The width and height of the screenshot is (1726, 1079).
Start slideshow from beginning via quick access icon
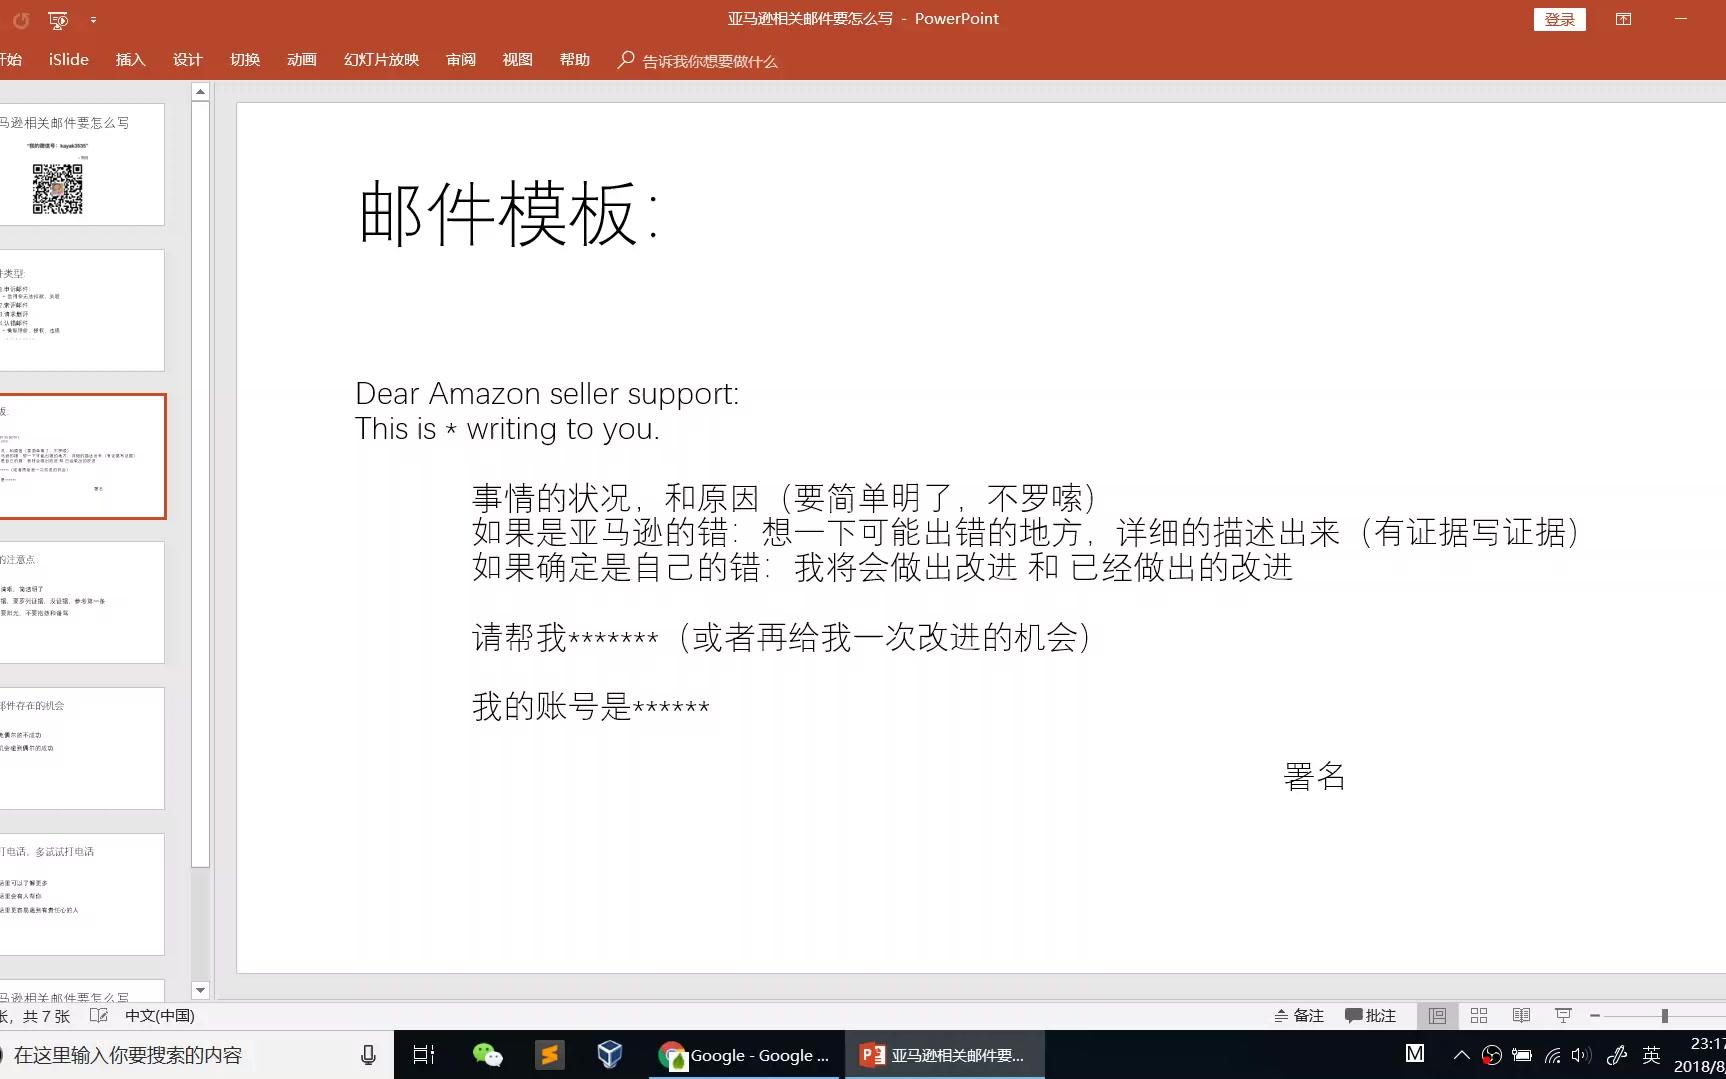coord(58,20)
